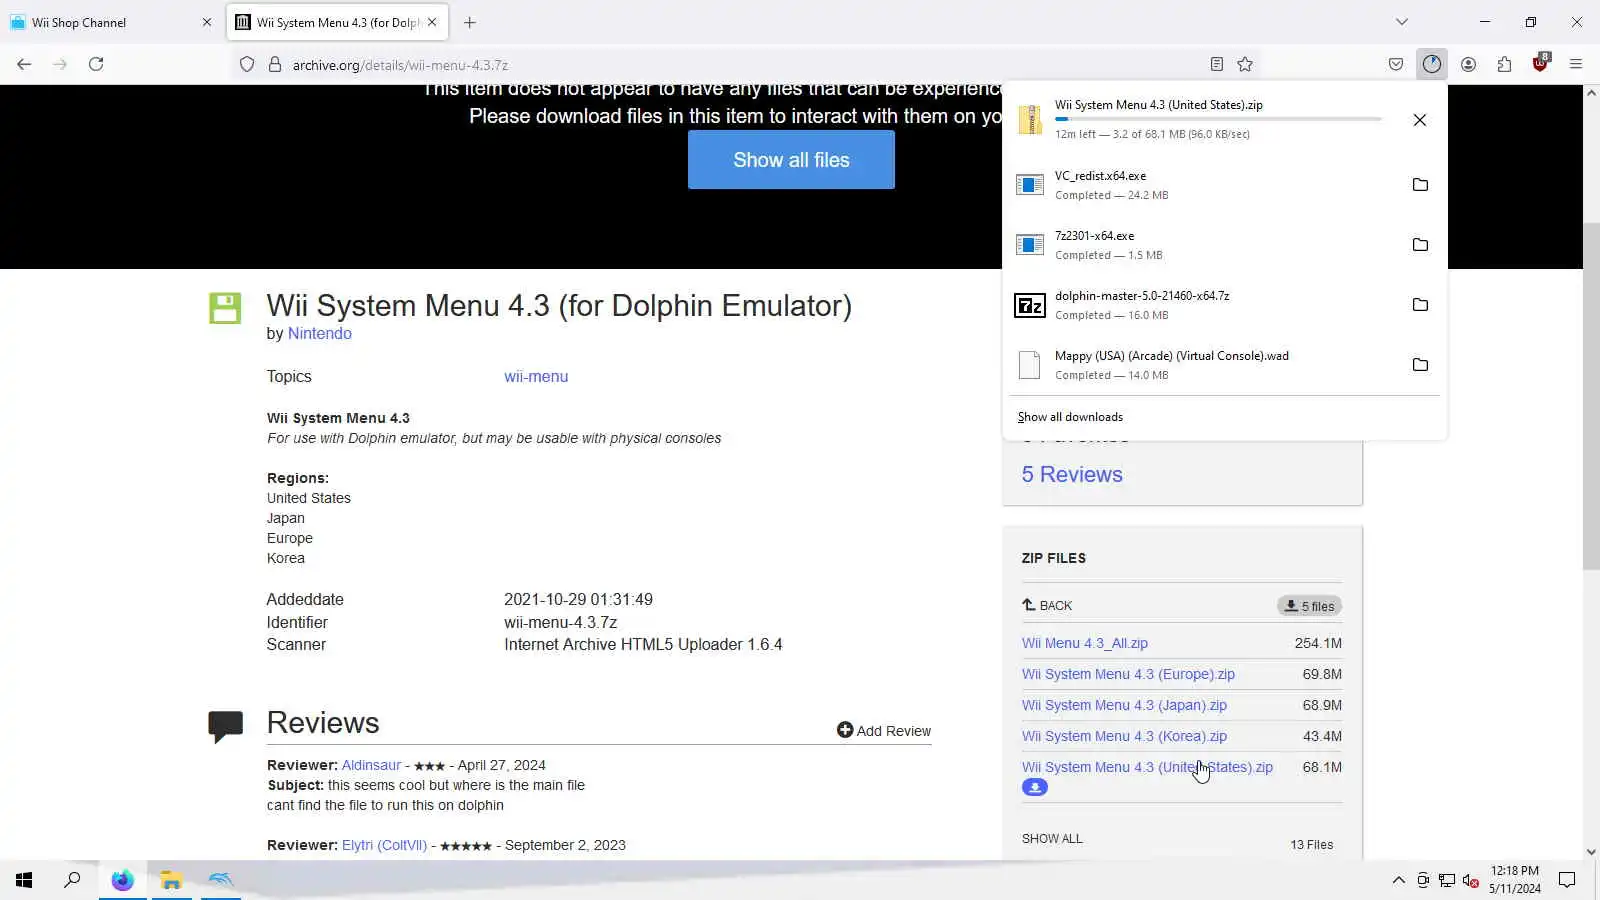
Task: View site security padlock info
Action: 275,64
